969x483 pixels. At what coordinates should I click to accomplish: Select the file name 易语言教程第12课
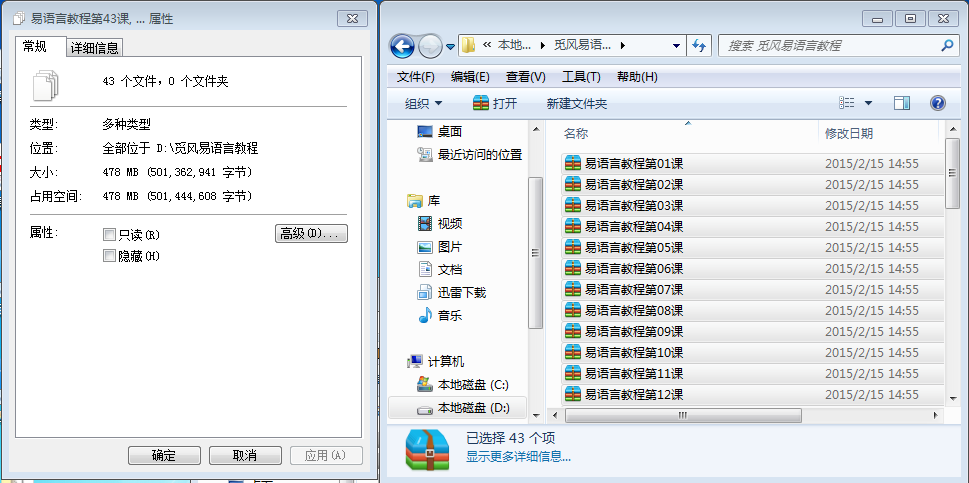(634, 395)
